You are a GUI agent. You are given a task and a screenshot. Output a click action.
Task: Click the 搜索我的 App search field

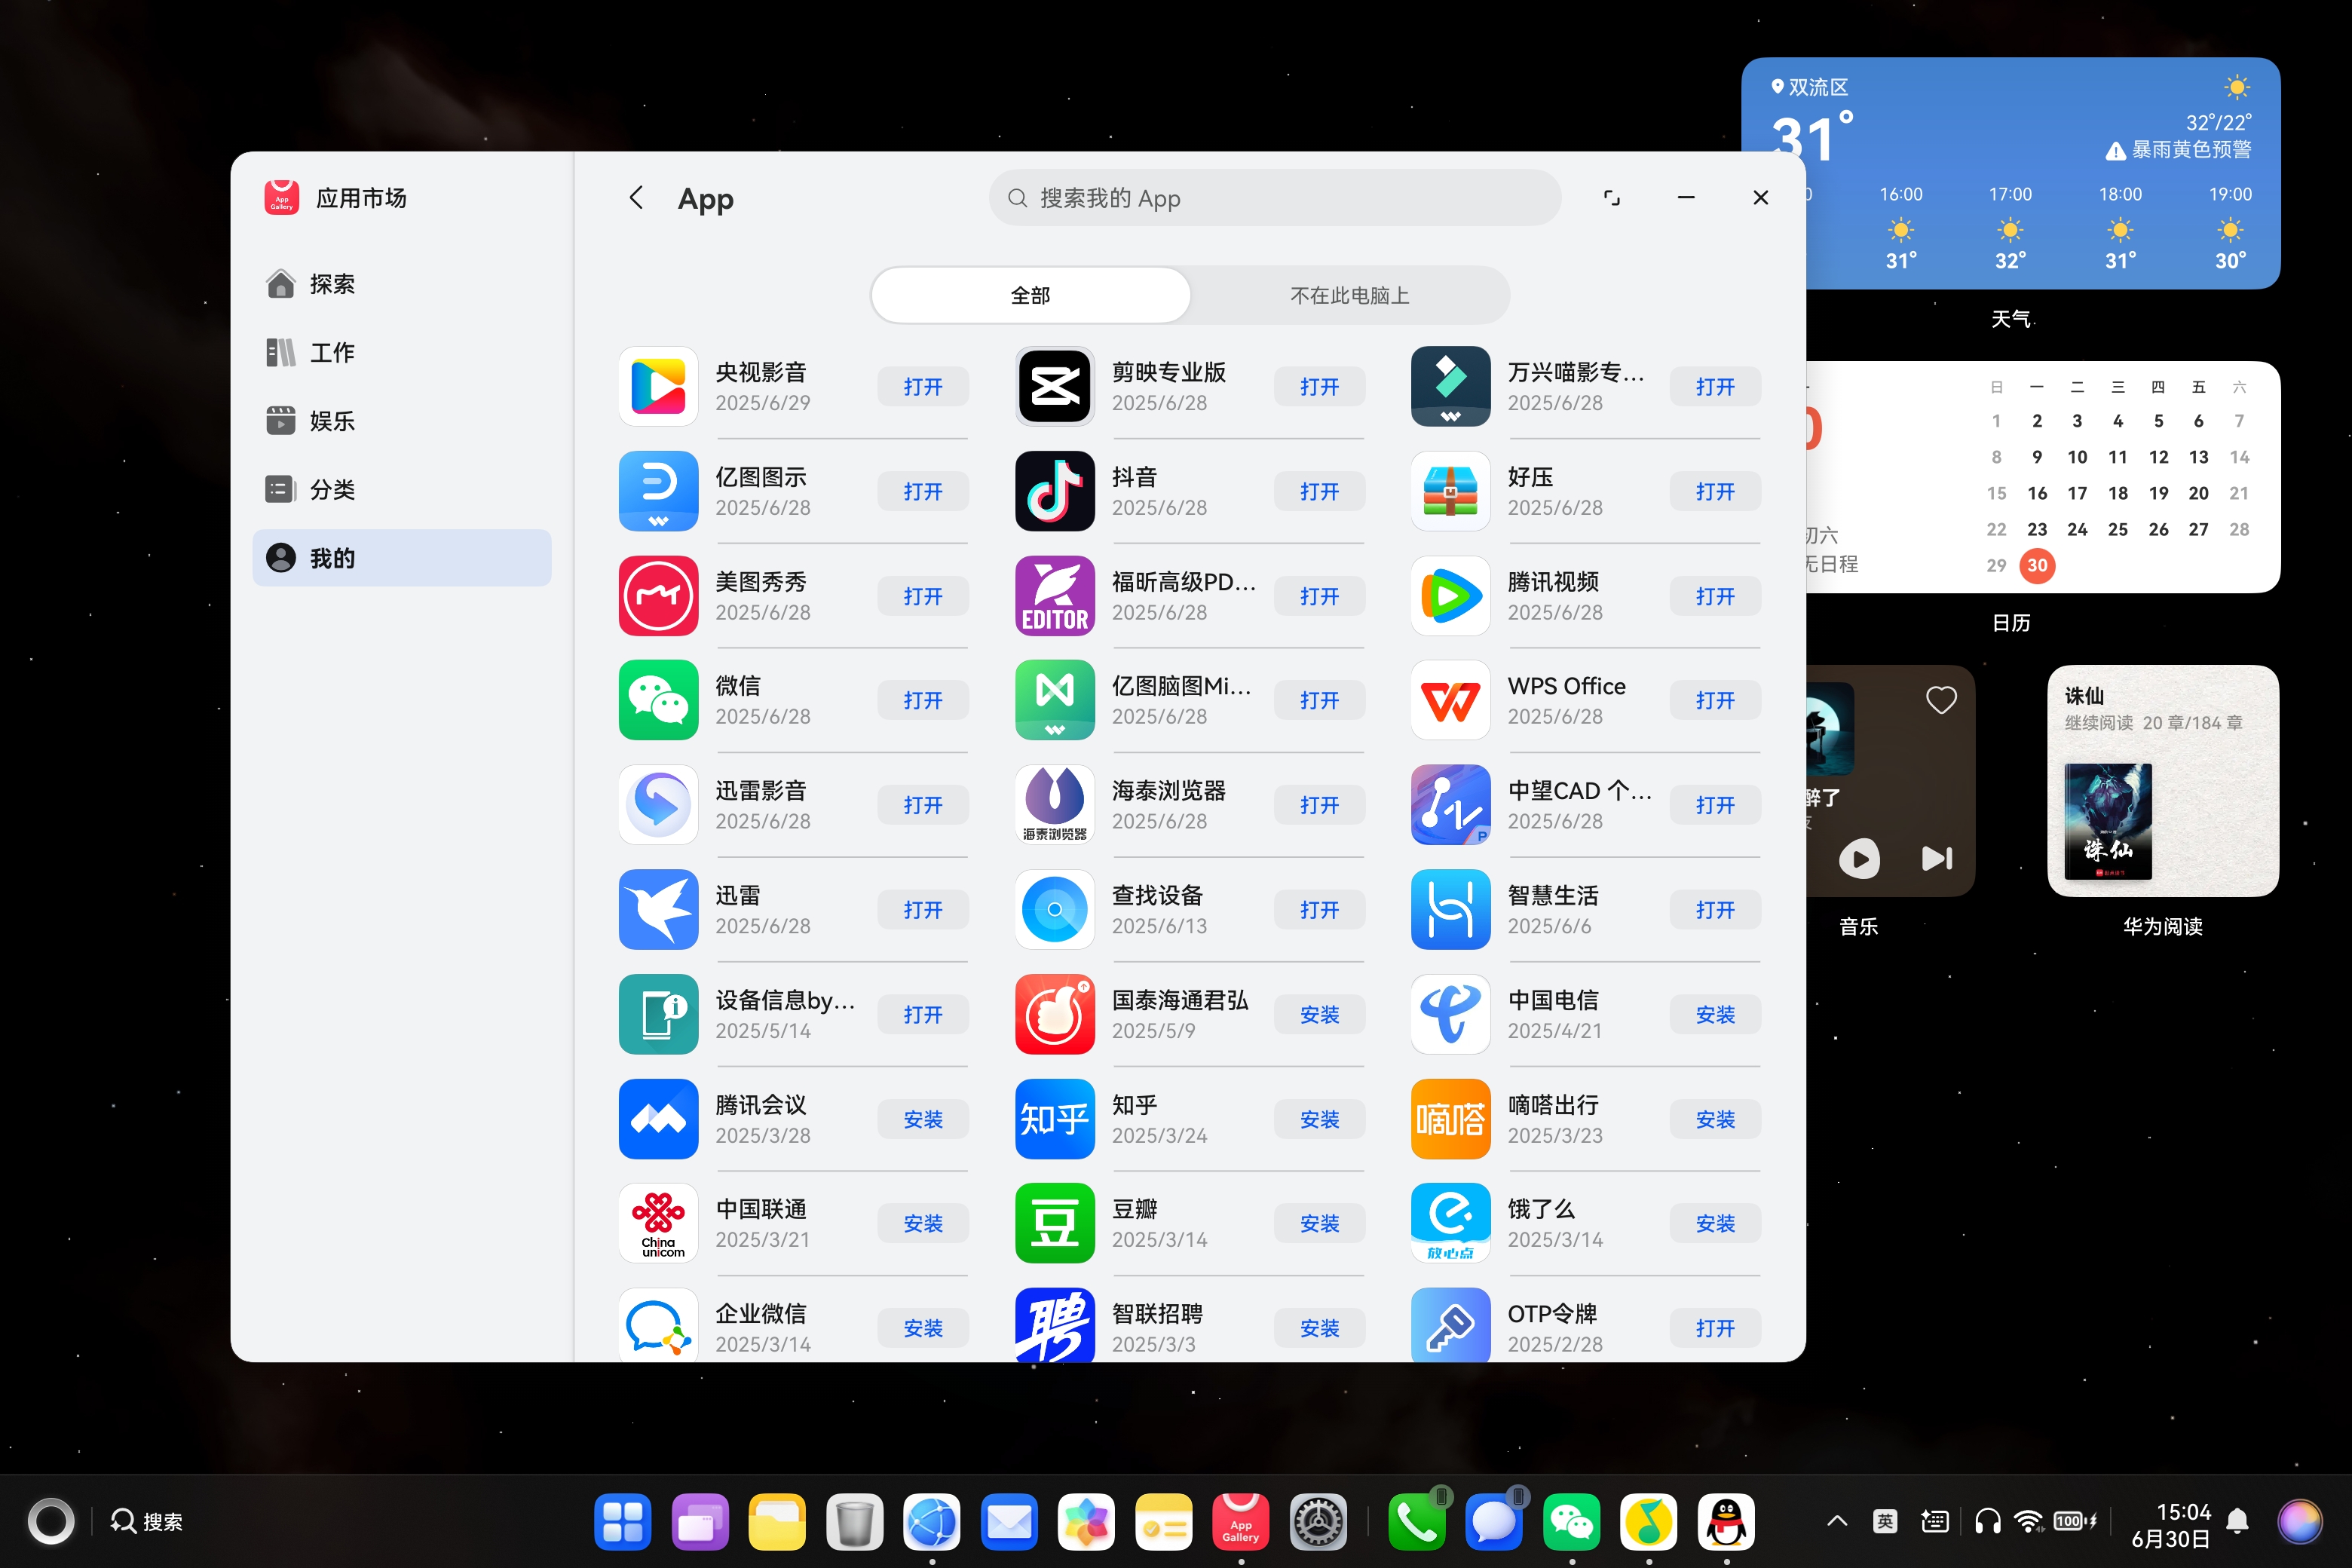tap(1275, 198)
